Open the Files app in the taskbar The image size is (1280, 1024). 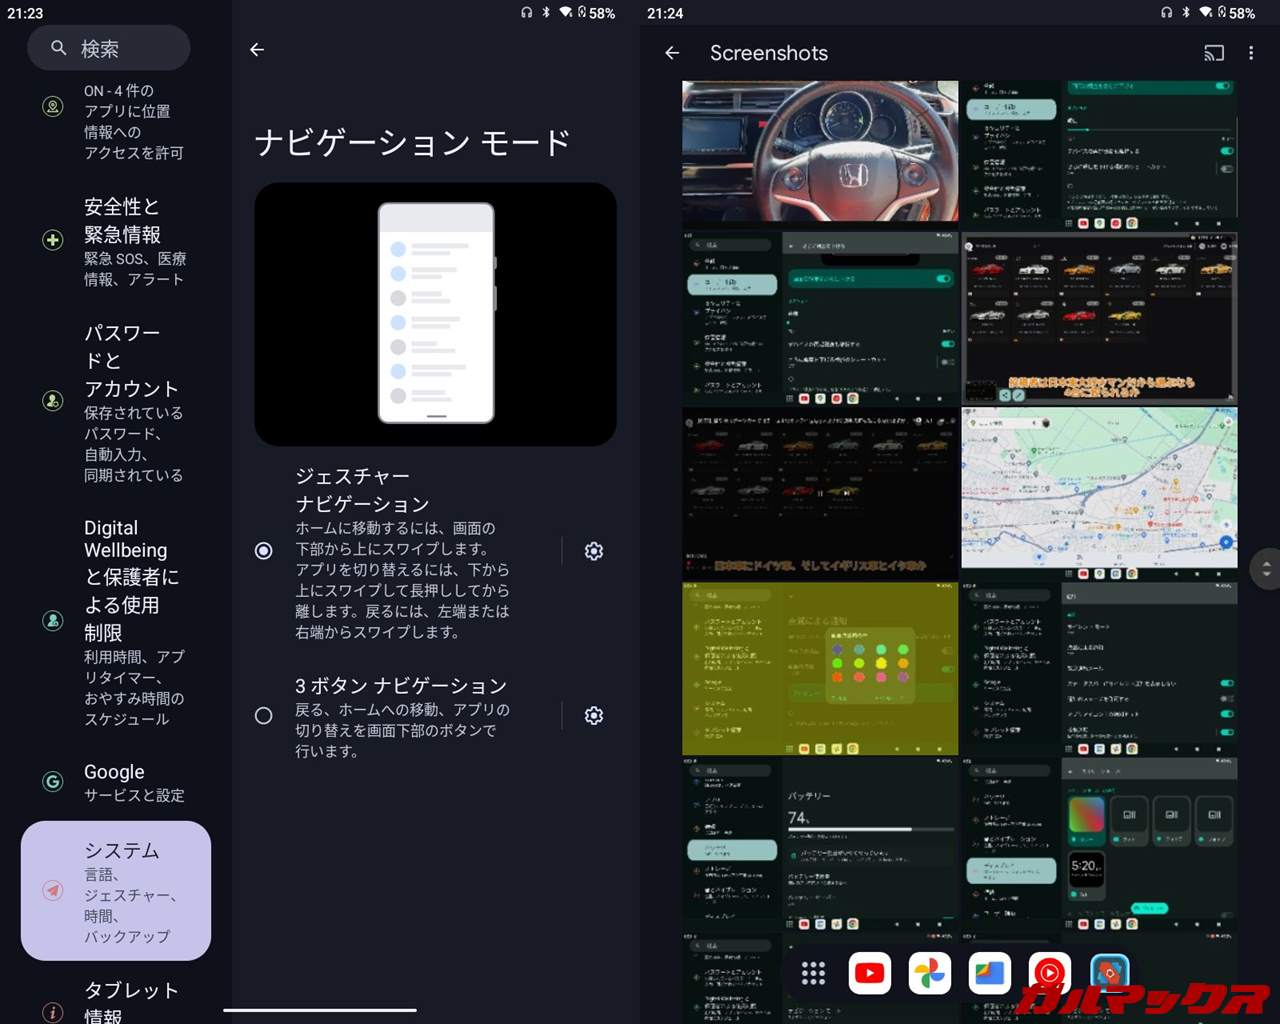989,973
